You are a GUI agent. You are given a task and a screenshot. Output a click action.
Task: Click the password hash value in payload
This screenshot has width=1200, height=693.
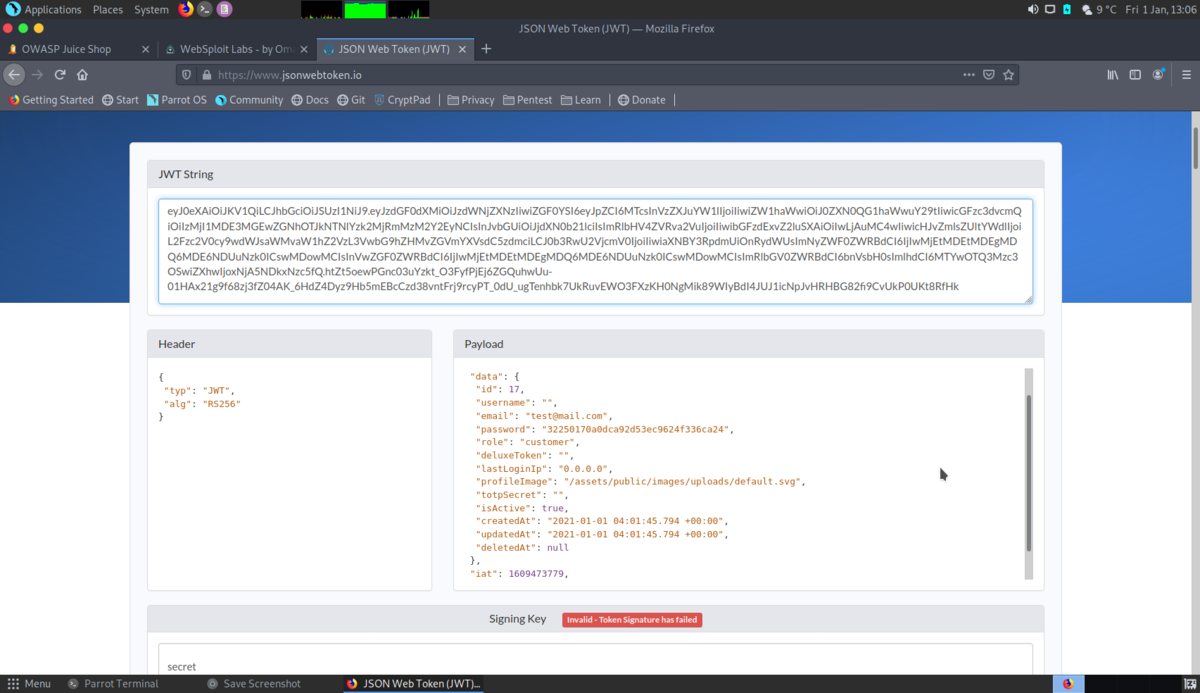(x=636, y=429)
